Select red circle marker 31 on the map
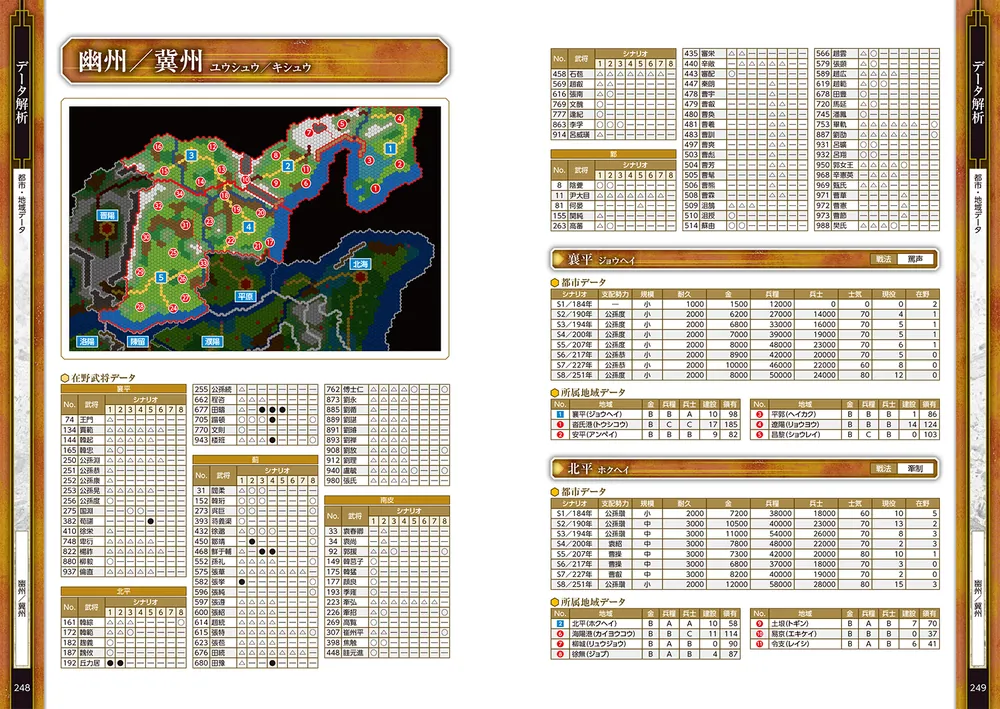Image resolution: width=1000 pixels, height=709 pixels. pos(186,225)
